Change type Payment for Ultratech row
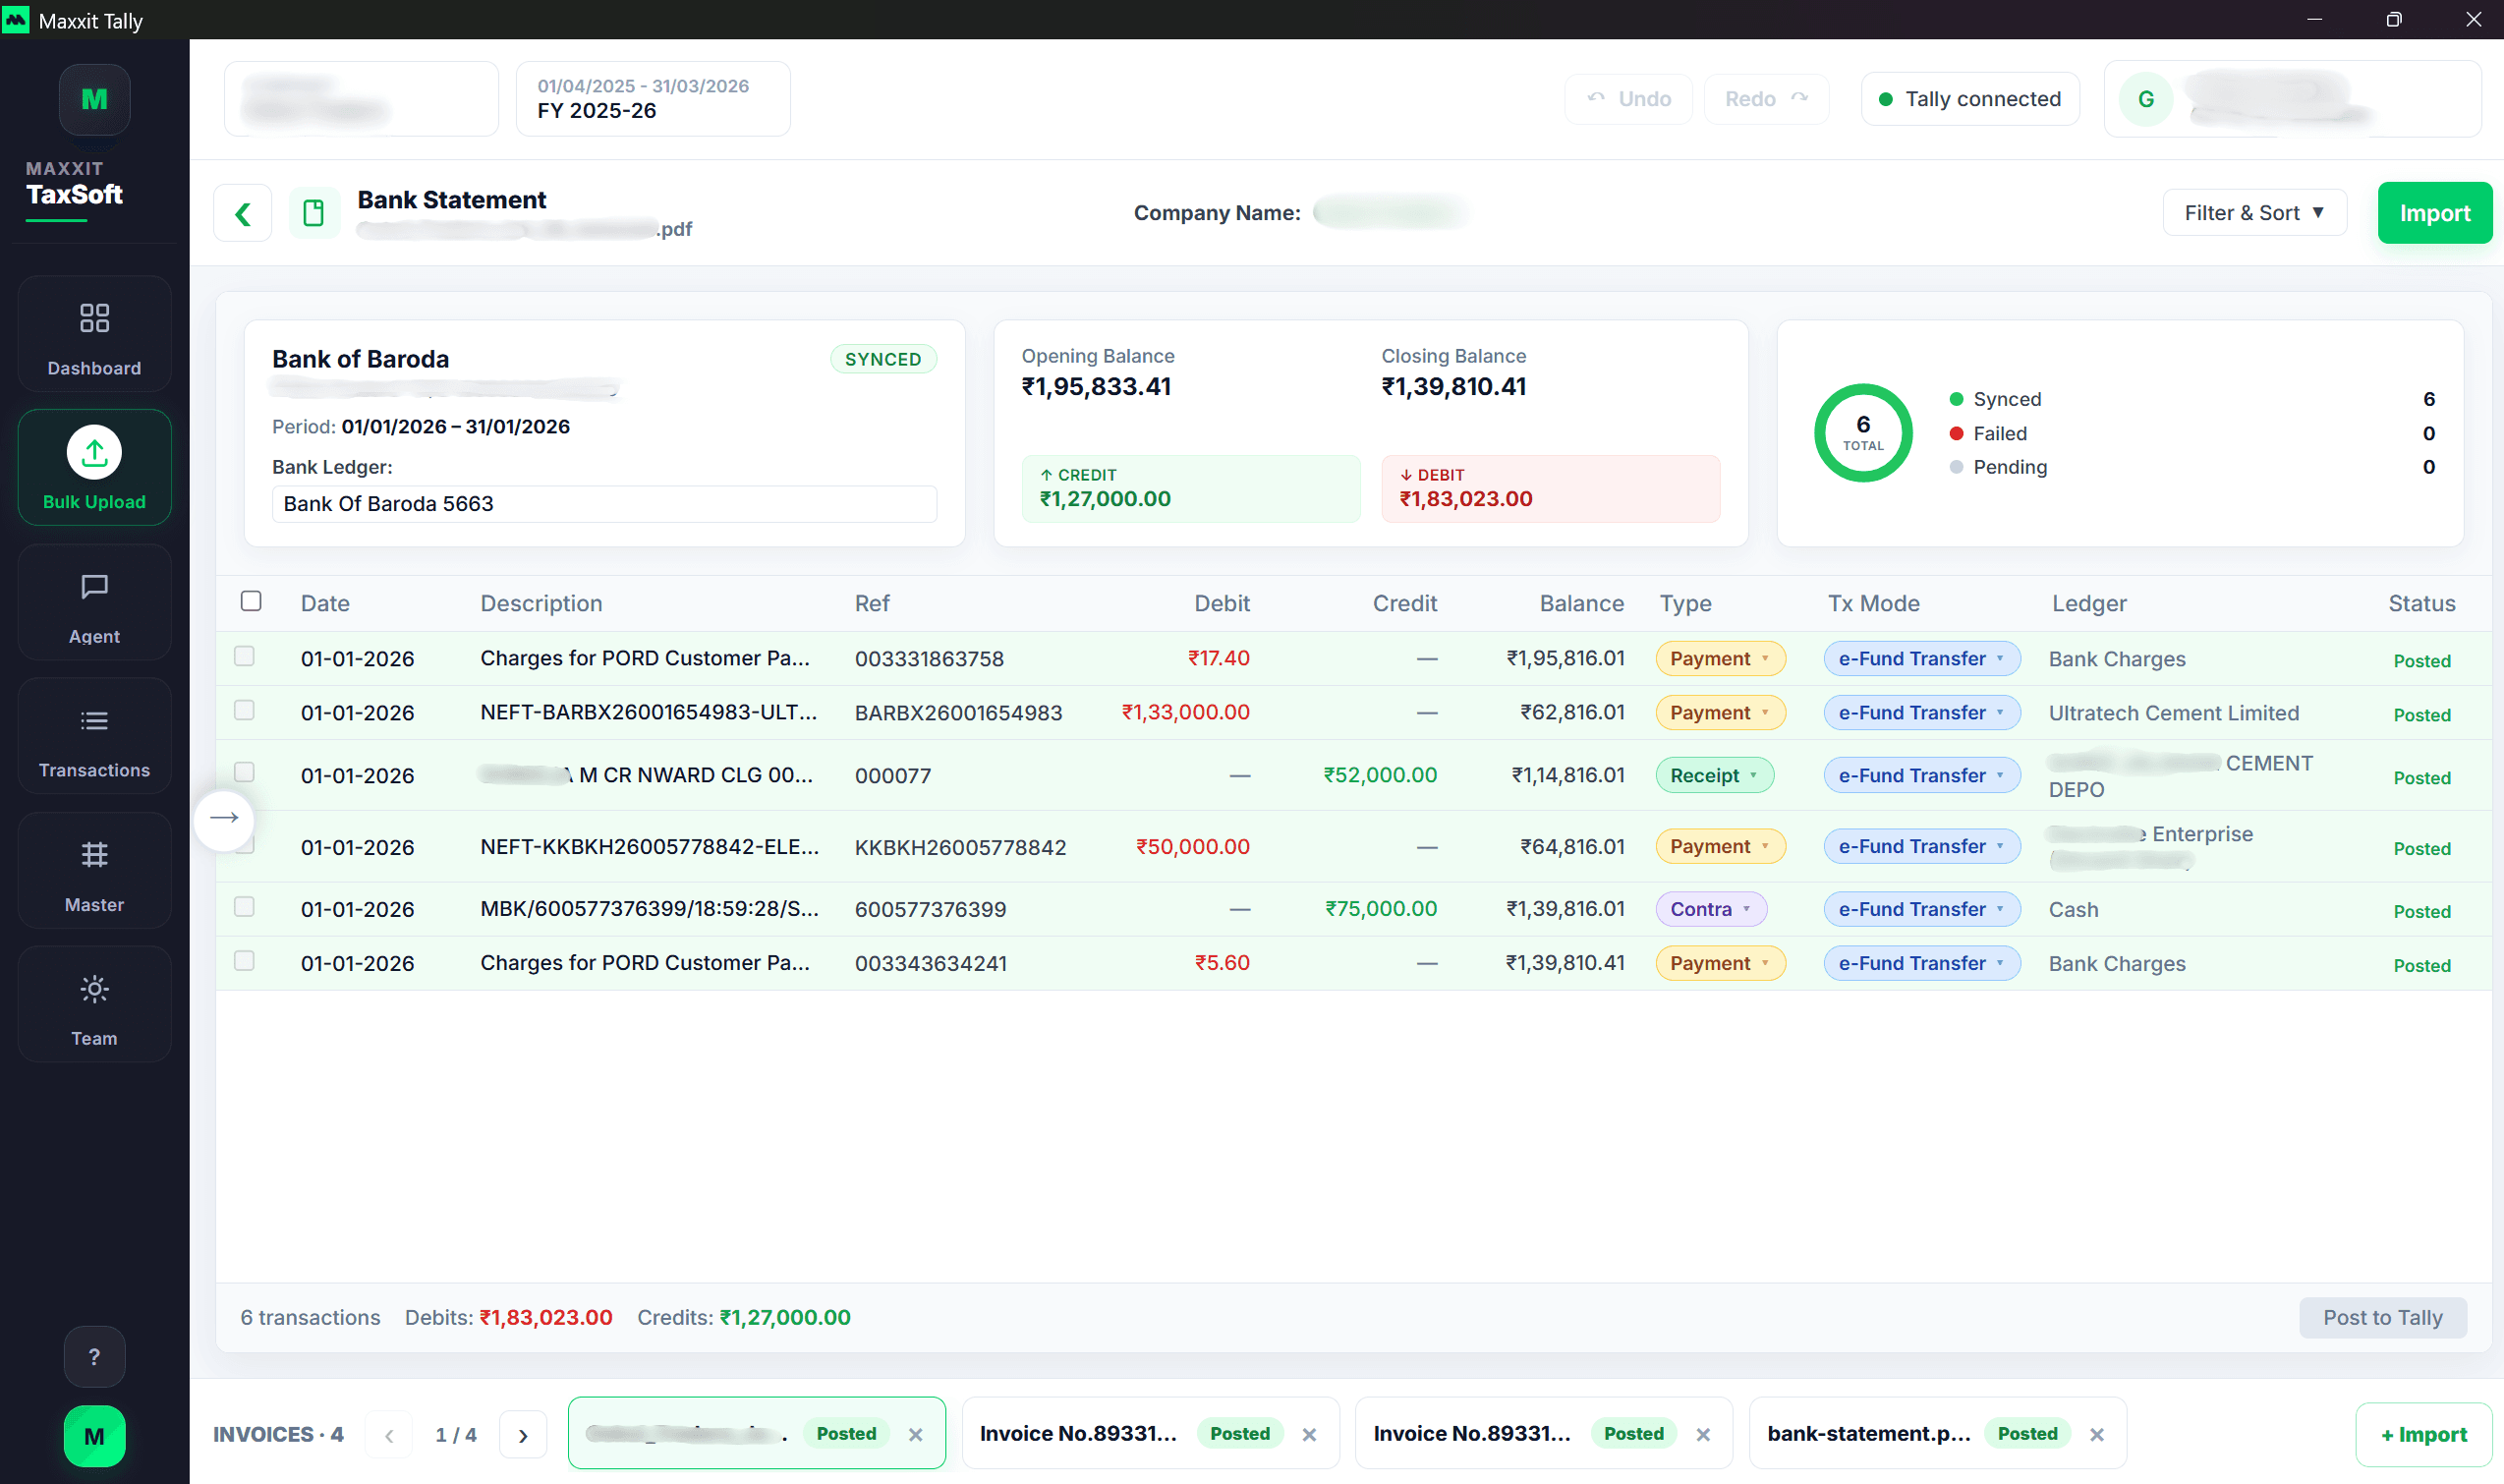Viewport: 2504px width, 1484px height. pos(1720,712)
